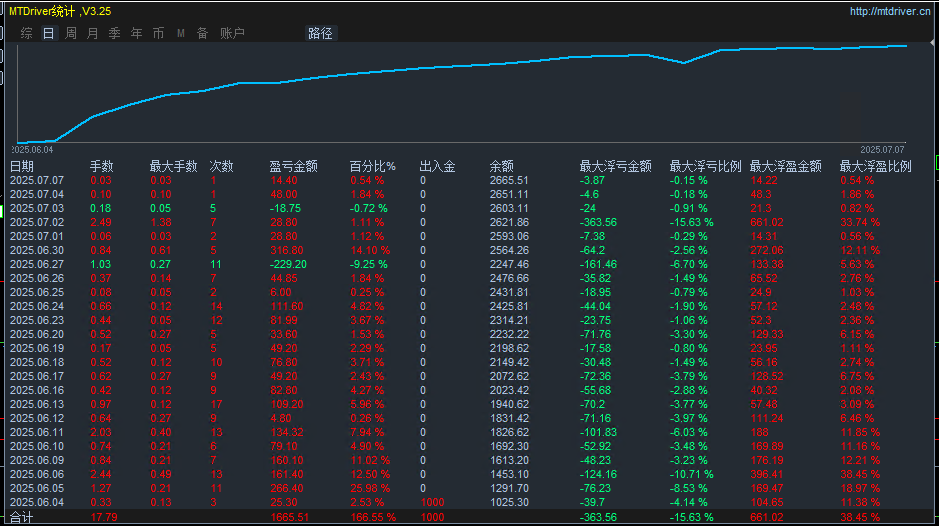Select the 2025.06.04 date cell in table
939x526 pixels.
37,502
